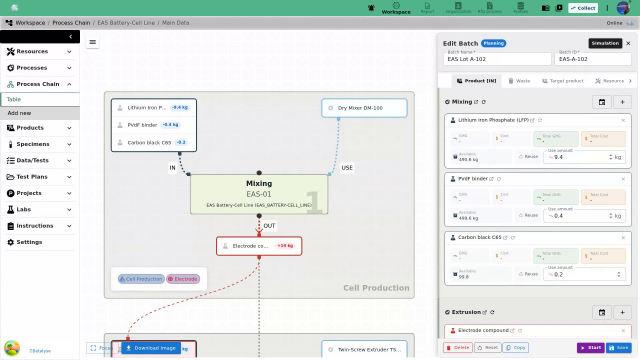Open the Workspace section in the top bar
The width and height of the screenshot is (640, 360).
[x=396, y=8]
